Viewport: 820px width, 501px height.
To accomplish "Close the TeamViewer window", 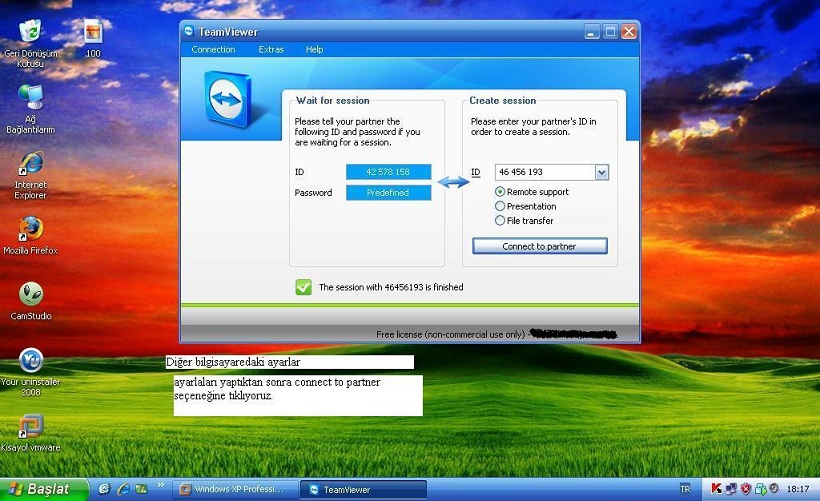I will click(x=629, y=32).
